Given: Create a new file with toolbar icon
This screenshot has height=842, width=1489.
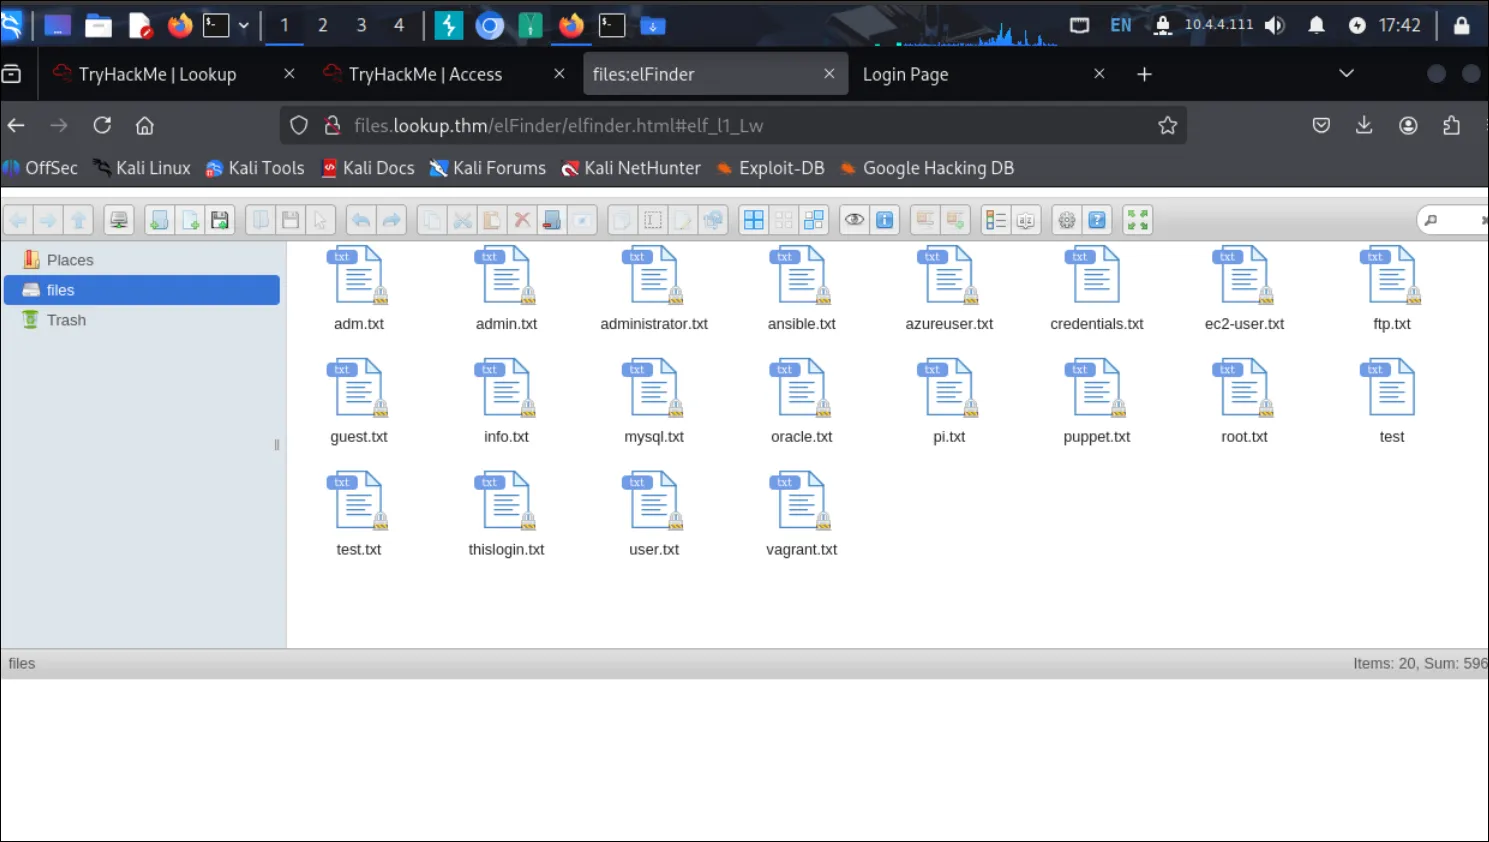Looking at the screenshot, I should (x=190, y=220).
